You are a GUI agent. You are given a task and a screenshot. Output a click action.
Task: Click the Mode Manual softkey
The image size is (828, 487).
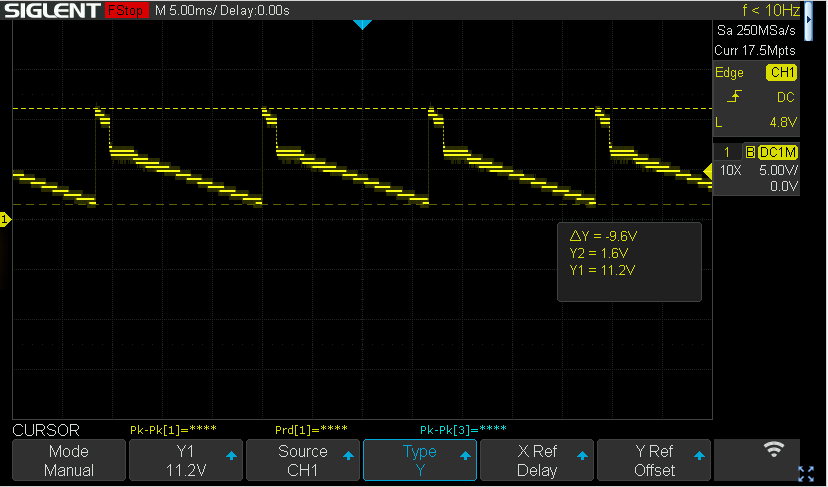pos(69,460)
